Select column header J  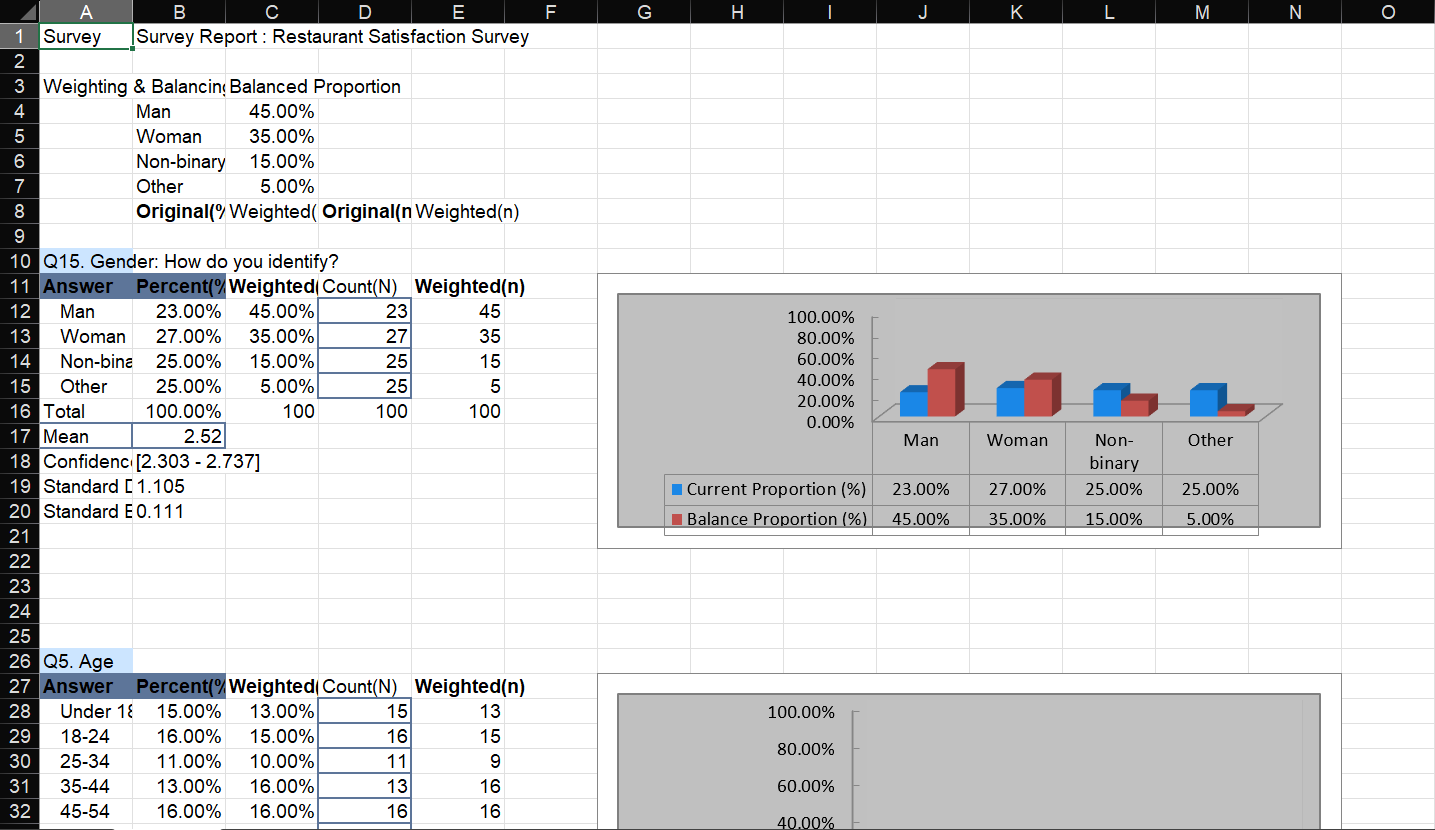pos(922,11)
